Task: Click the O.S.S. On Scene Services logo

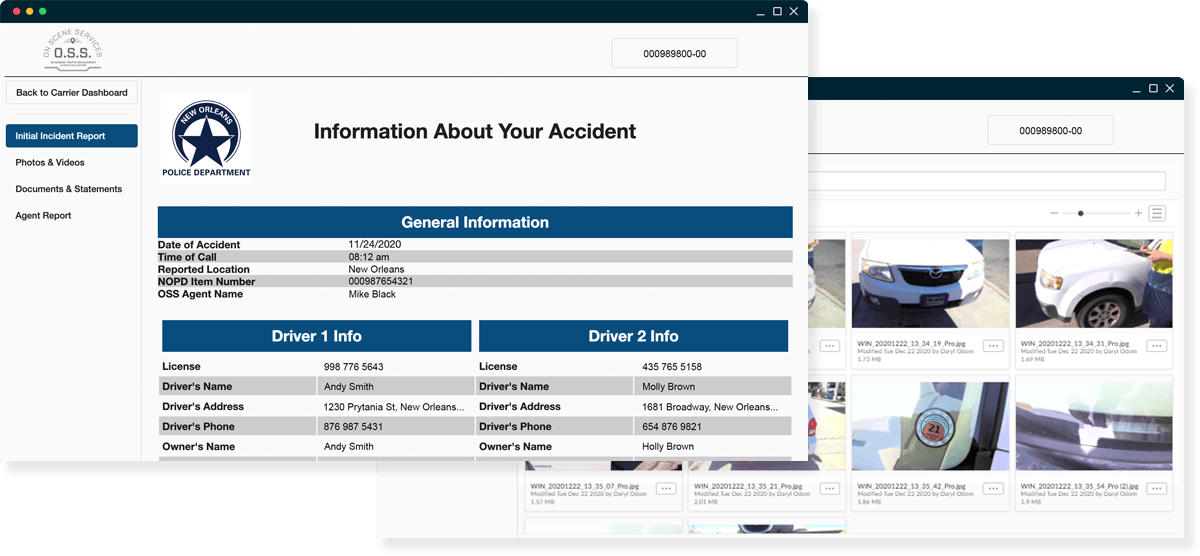Action: (x=73, y=49)
